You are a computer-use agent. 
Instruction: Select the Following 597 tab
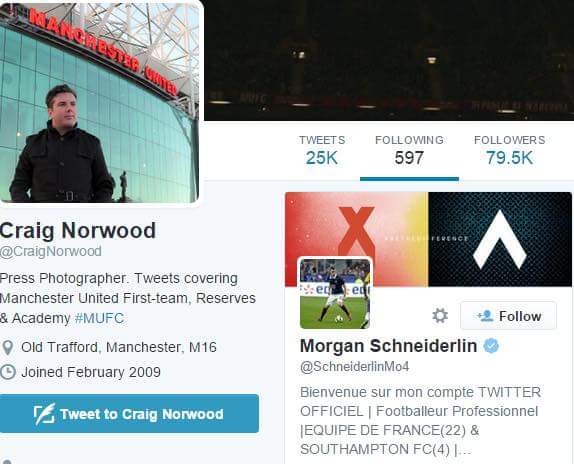(409, 151)
